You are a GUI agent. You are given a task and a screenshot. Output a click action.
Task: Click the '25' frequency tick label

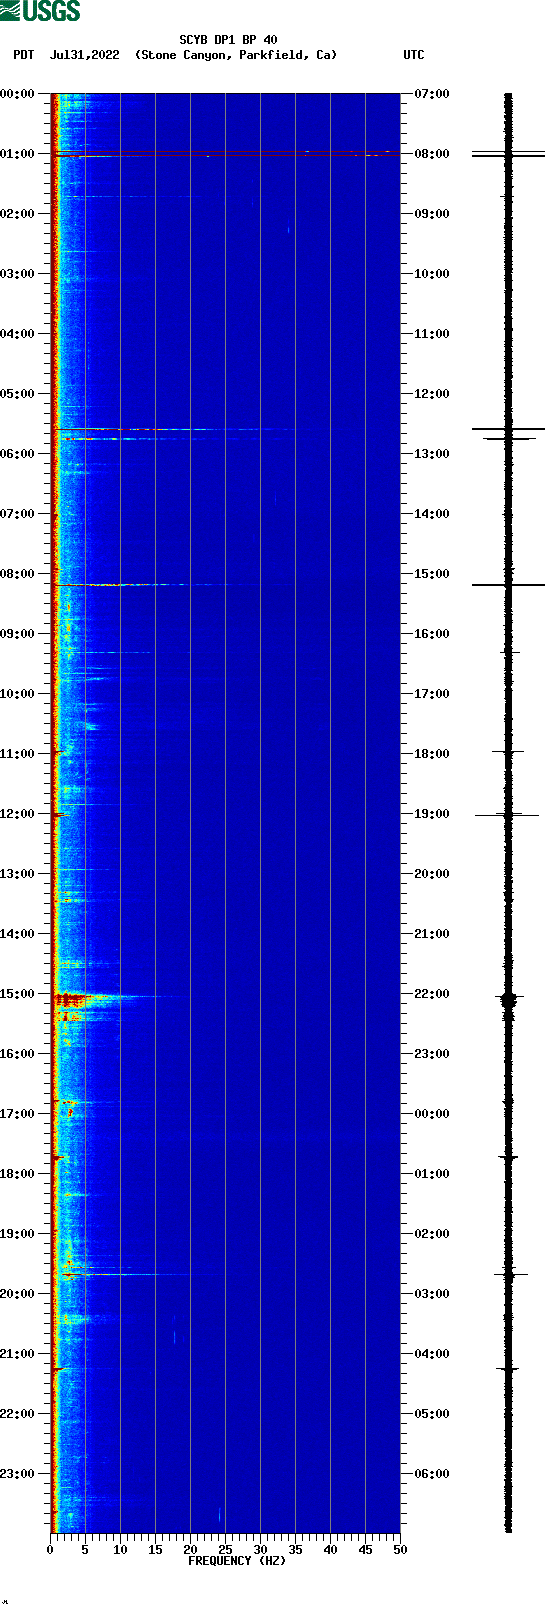click(225, 1551)
